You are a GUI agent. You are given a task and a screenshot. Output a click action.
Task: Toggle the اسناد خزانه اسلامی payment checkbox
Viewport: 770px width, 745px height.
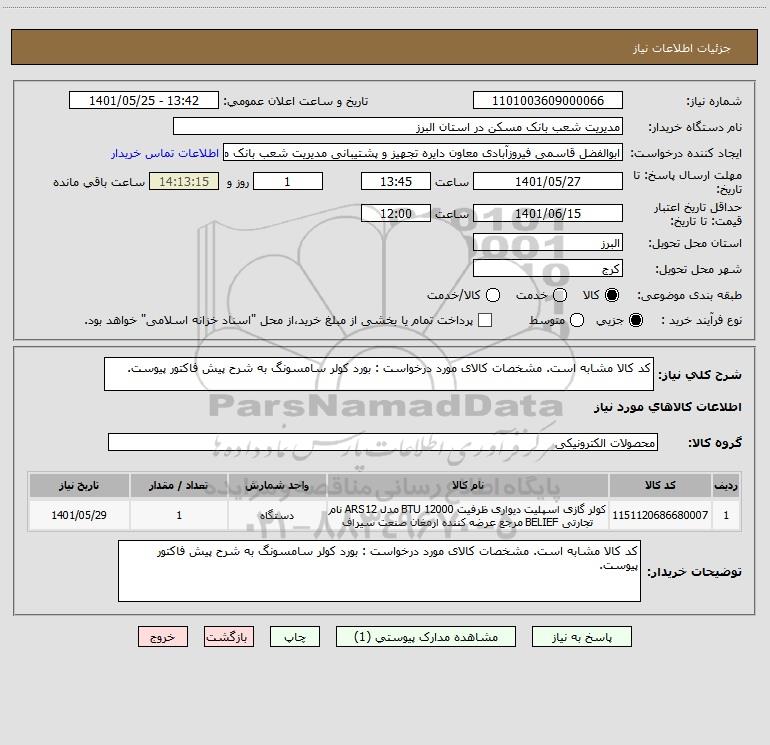[485, 320]
